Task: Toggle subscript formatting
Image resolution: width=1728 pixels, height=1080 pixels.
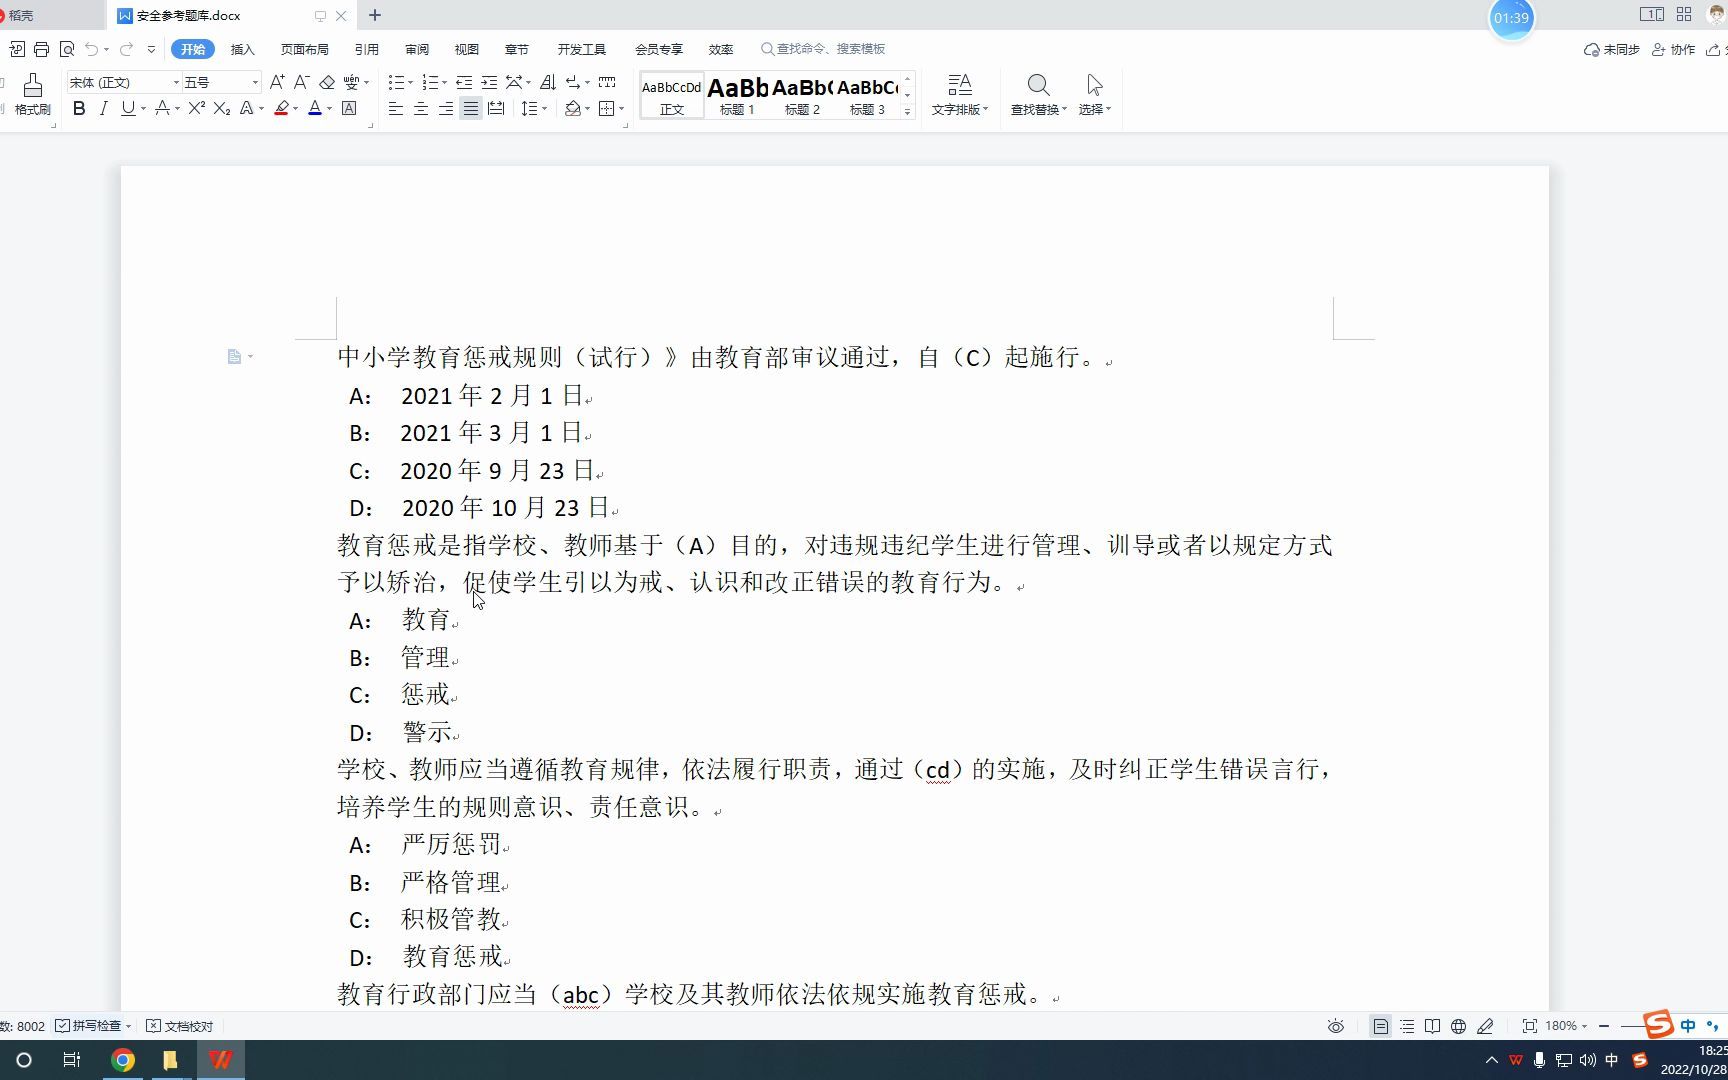Action: 221,109
